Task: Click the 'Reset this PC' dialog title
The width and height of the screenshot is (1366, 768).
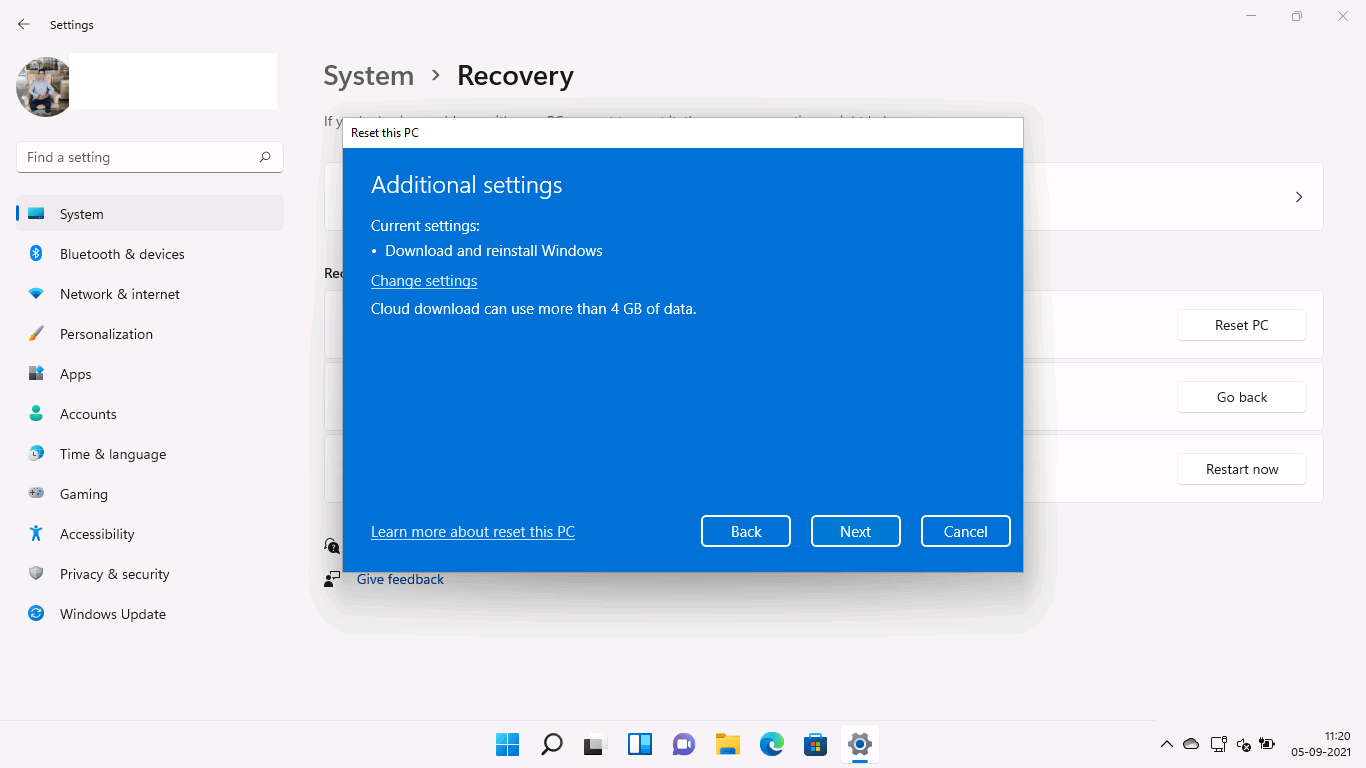Action: coord(385,133)
